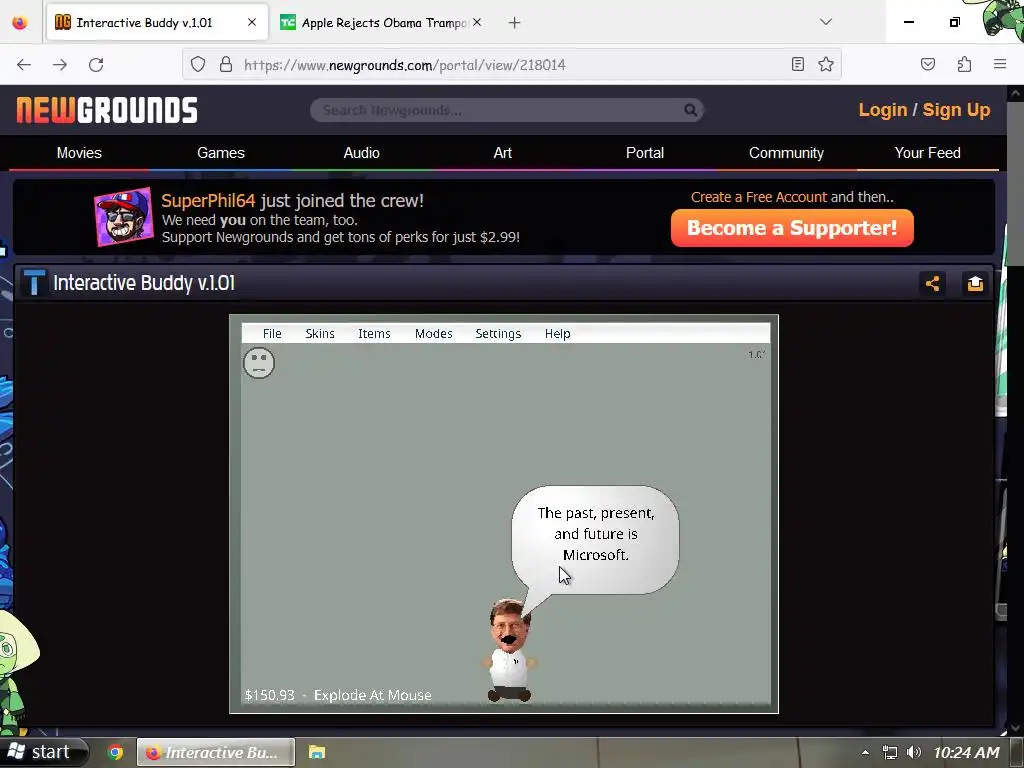Click the share icon on game header
Screen dimensions: 1024x768
click(x=932, y=283)
